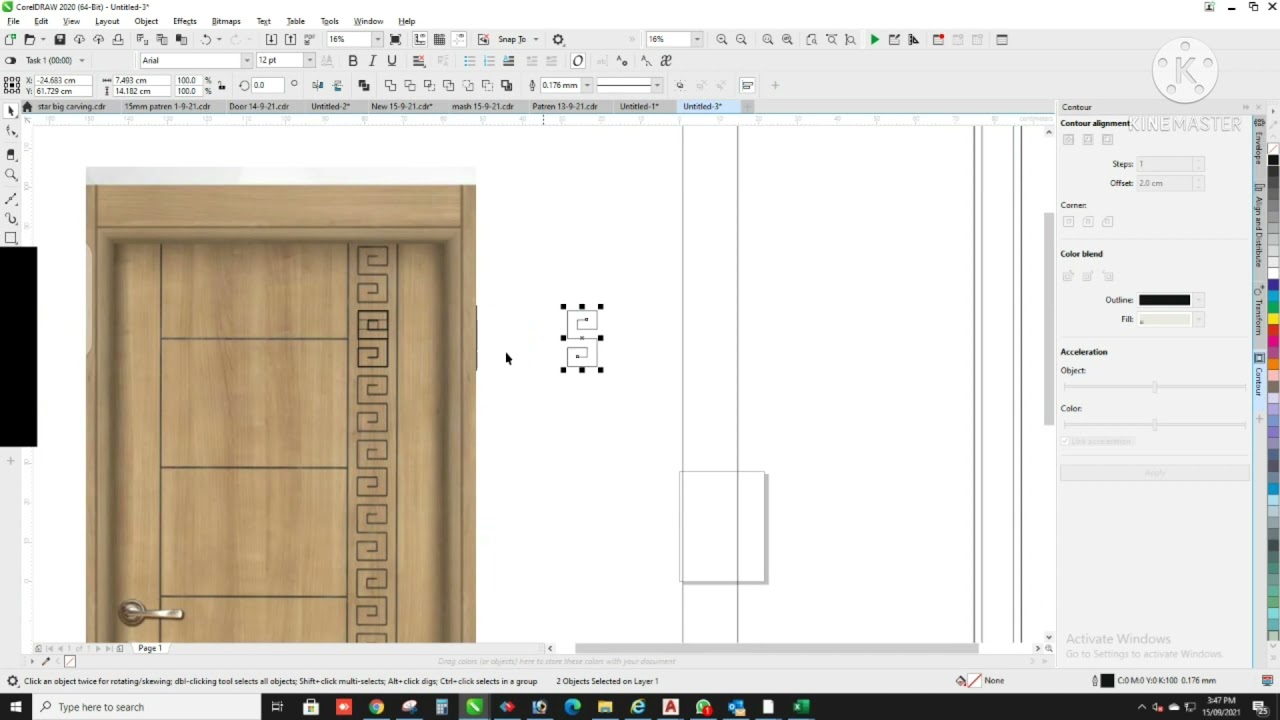Select the Zoom tool in the toolbox
The width and height of the screenshot is (1280, 720).
(11, 175)
